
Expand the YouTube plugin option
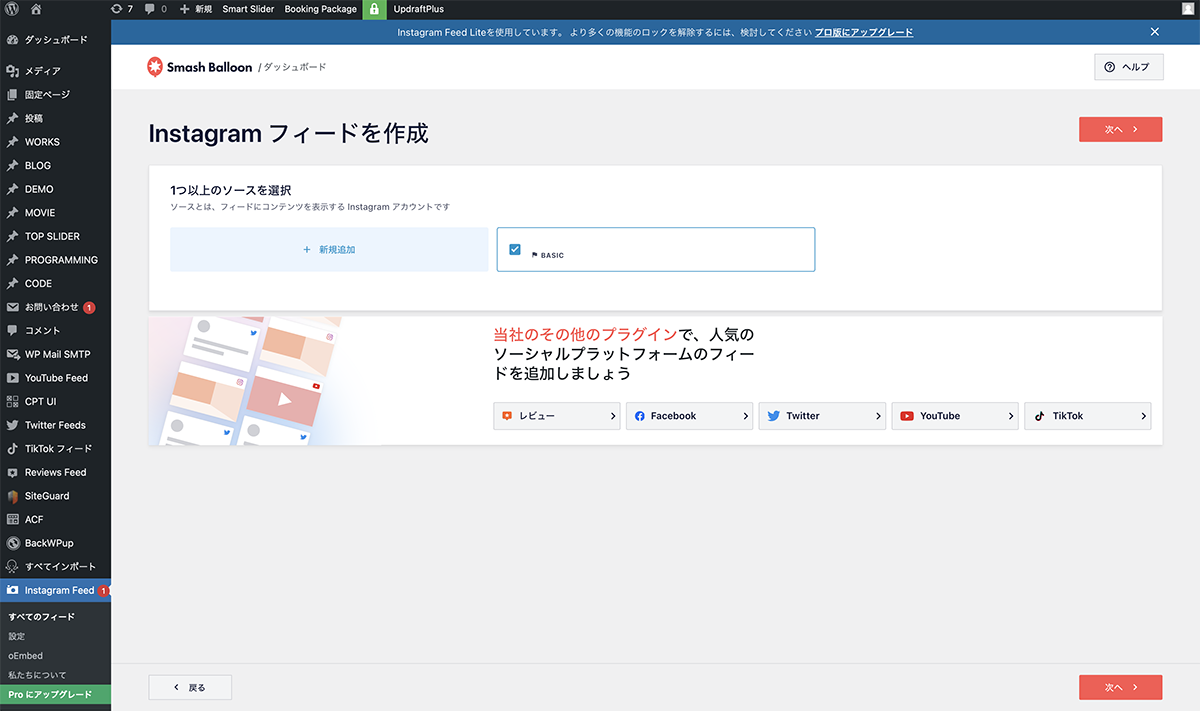954,416
